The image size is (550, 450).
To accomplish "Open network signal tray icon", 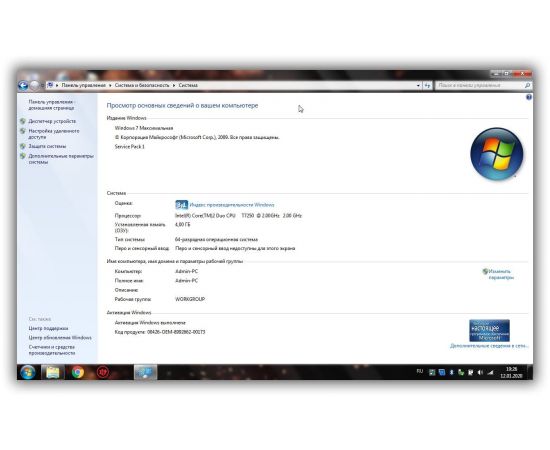I will point(490,372).
